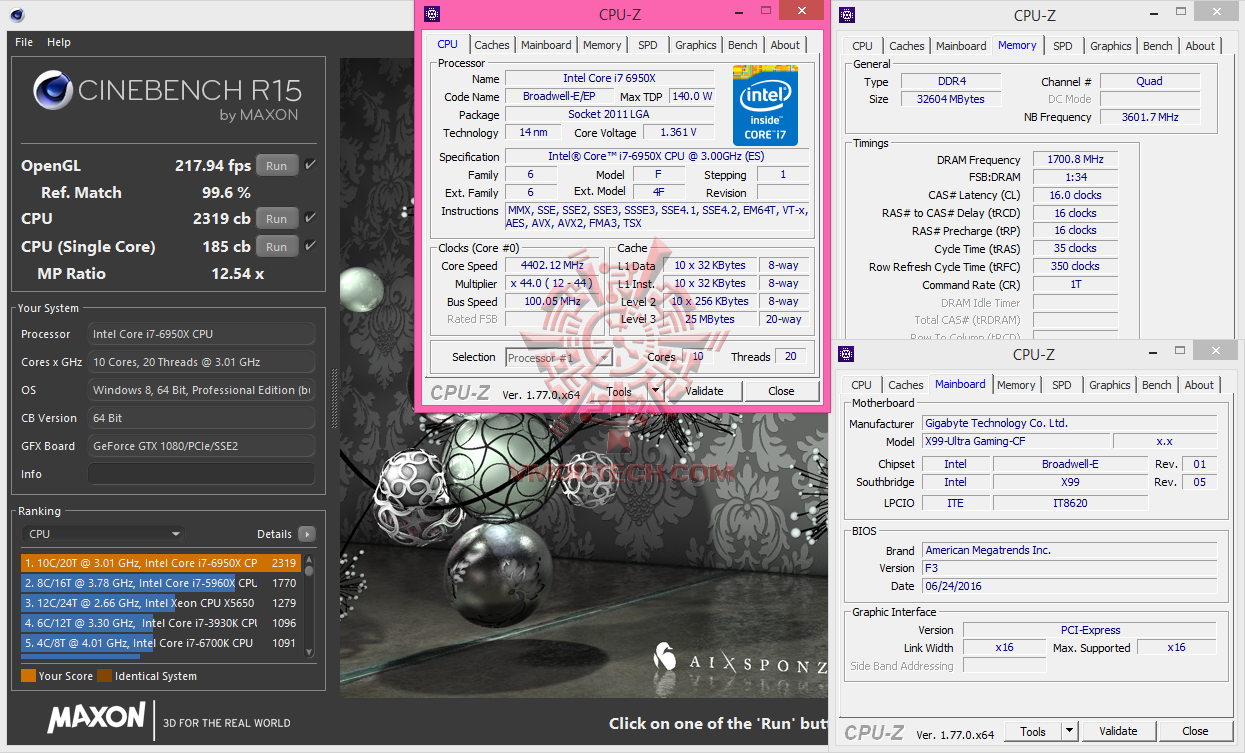Click the GFX Board value GeForce GTX 1080
This screenshot has width=1245, height=753.
pyautogui.click(x=201, y=446)
